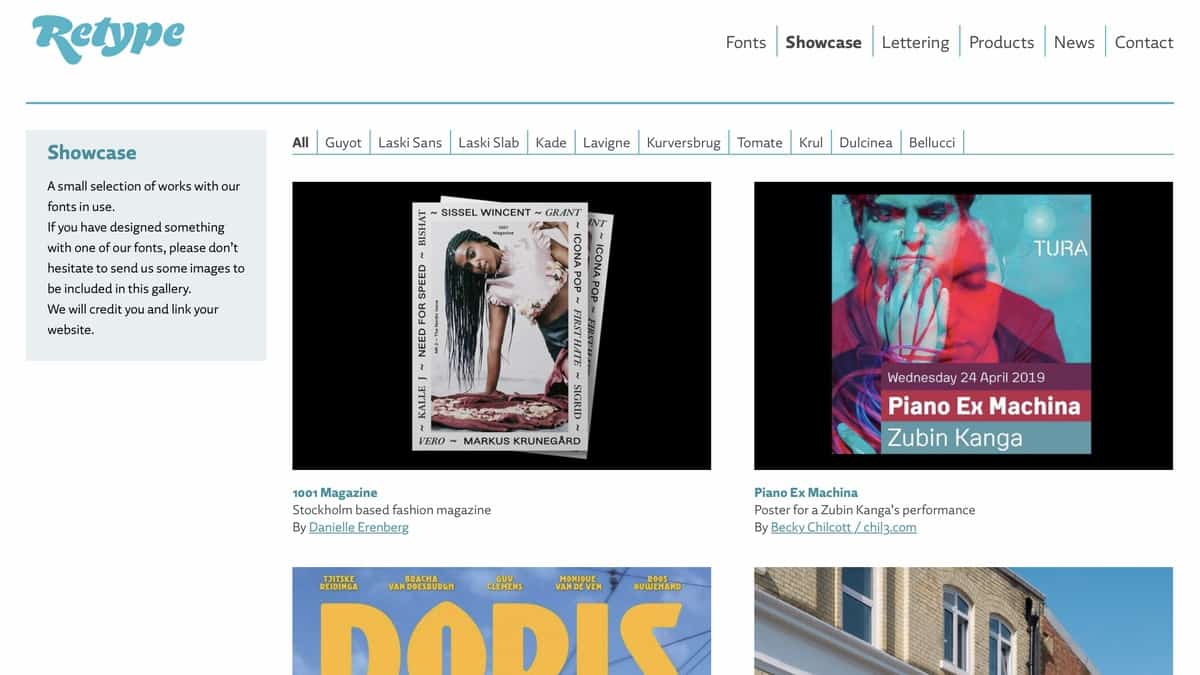Show Dulcinea font works

(x=866, y=142)
